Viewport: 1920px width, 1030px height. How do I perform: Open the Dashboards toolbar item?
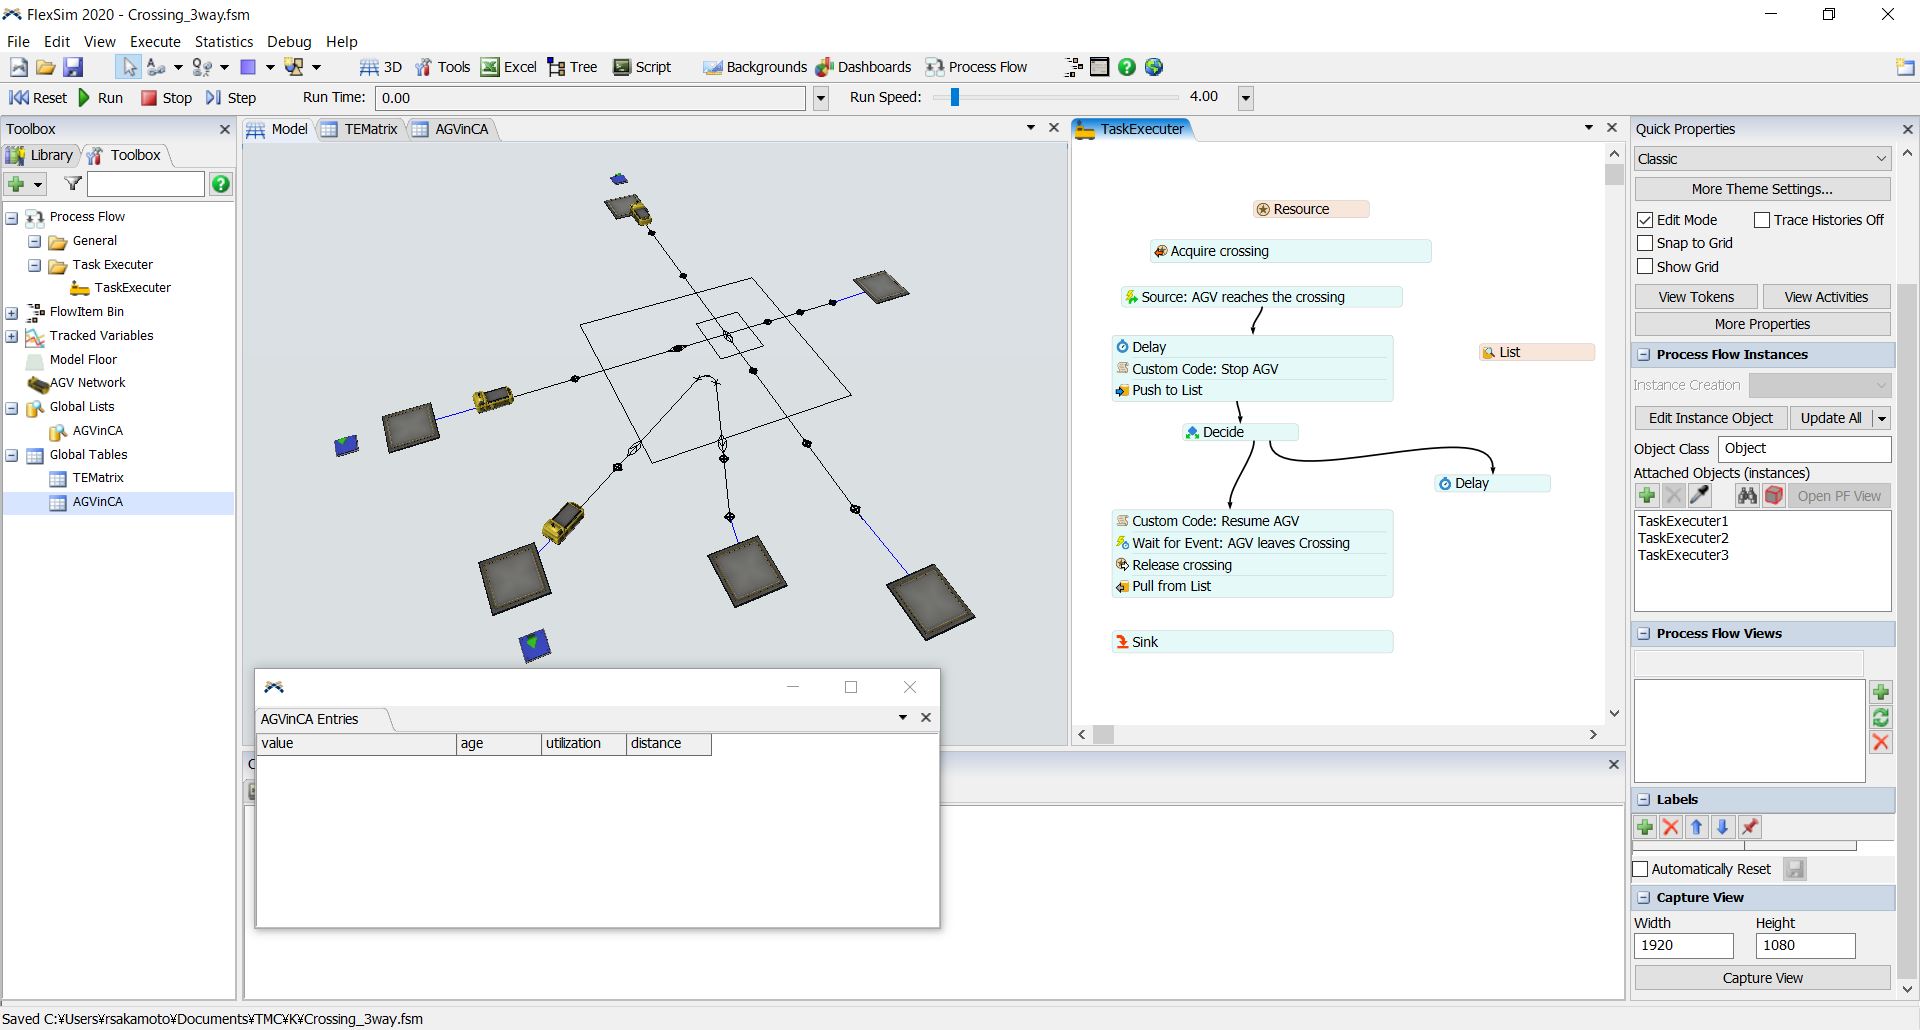pos(863,67)
